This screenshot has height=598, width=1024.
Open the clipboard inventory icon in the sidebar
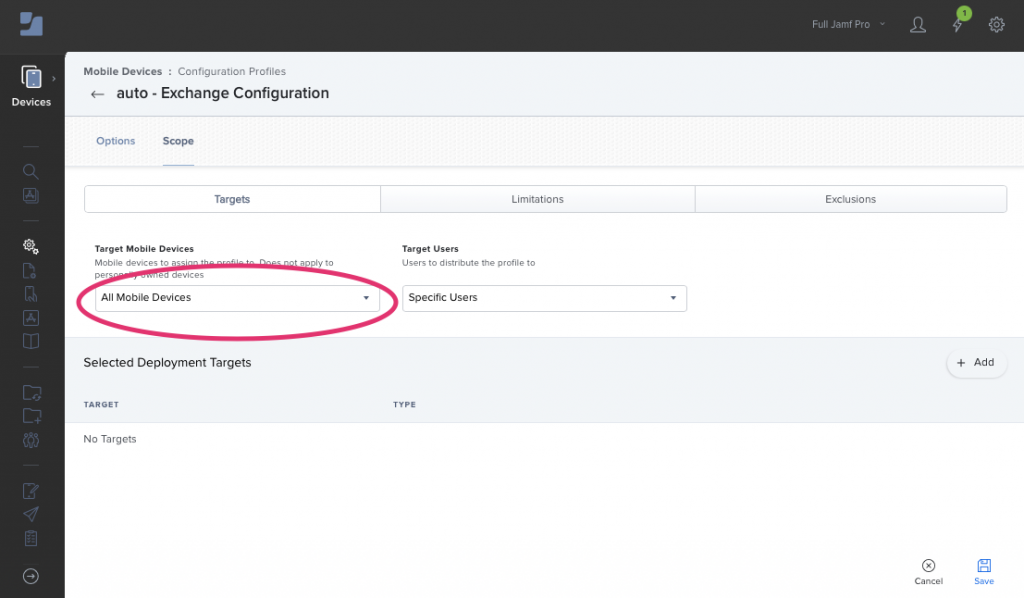coord(30,538)
